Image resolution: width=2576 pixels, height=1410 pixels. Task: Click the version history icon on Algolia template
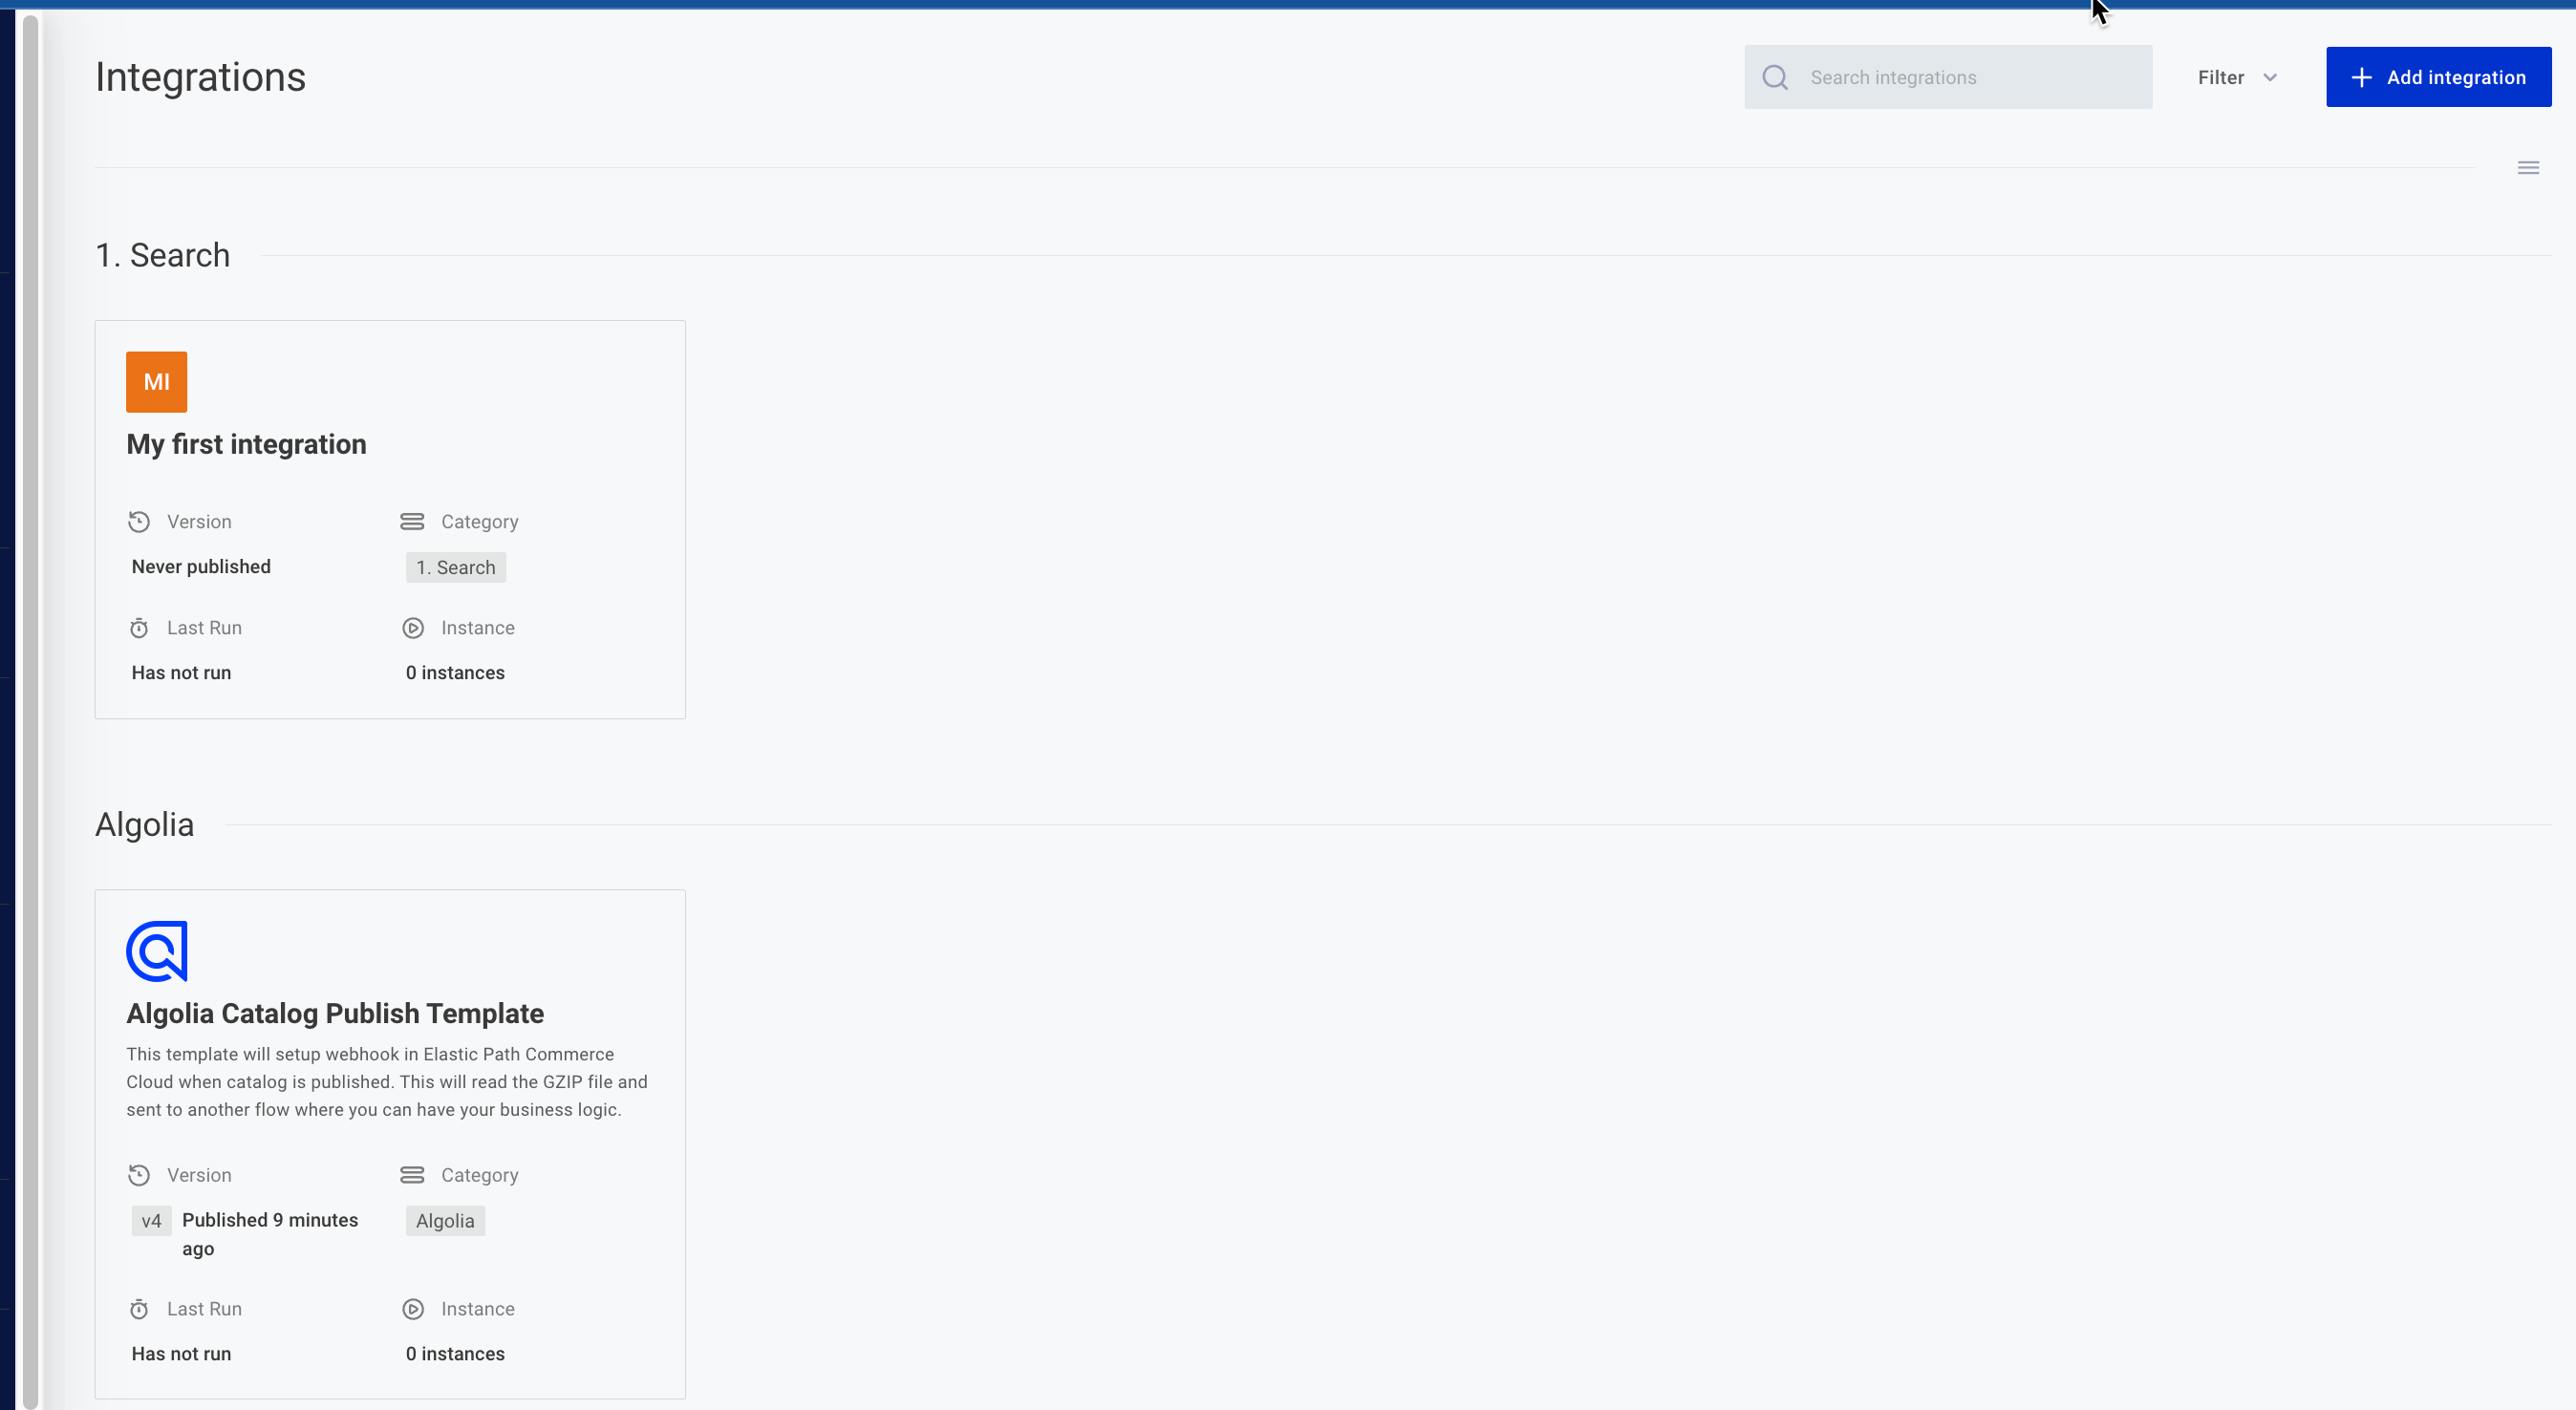139,1176
